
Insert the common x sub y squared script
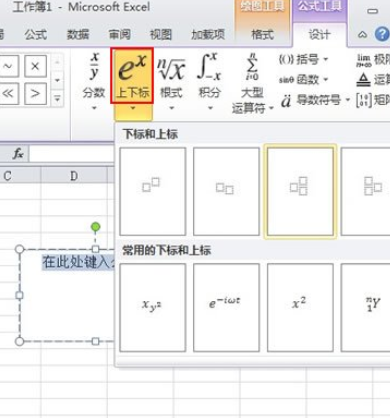(x=153, y=307)
